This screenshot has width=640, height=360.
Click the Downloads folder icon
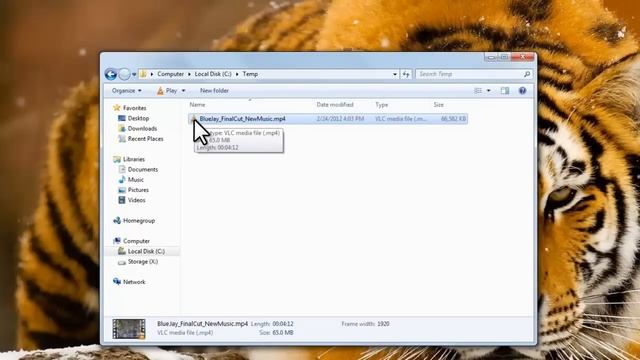[x=122, y=129]
